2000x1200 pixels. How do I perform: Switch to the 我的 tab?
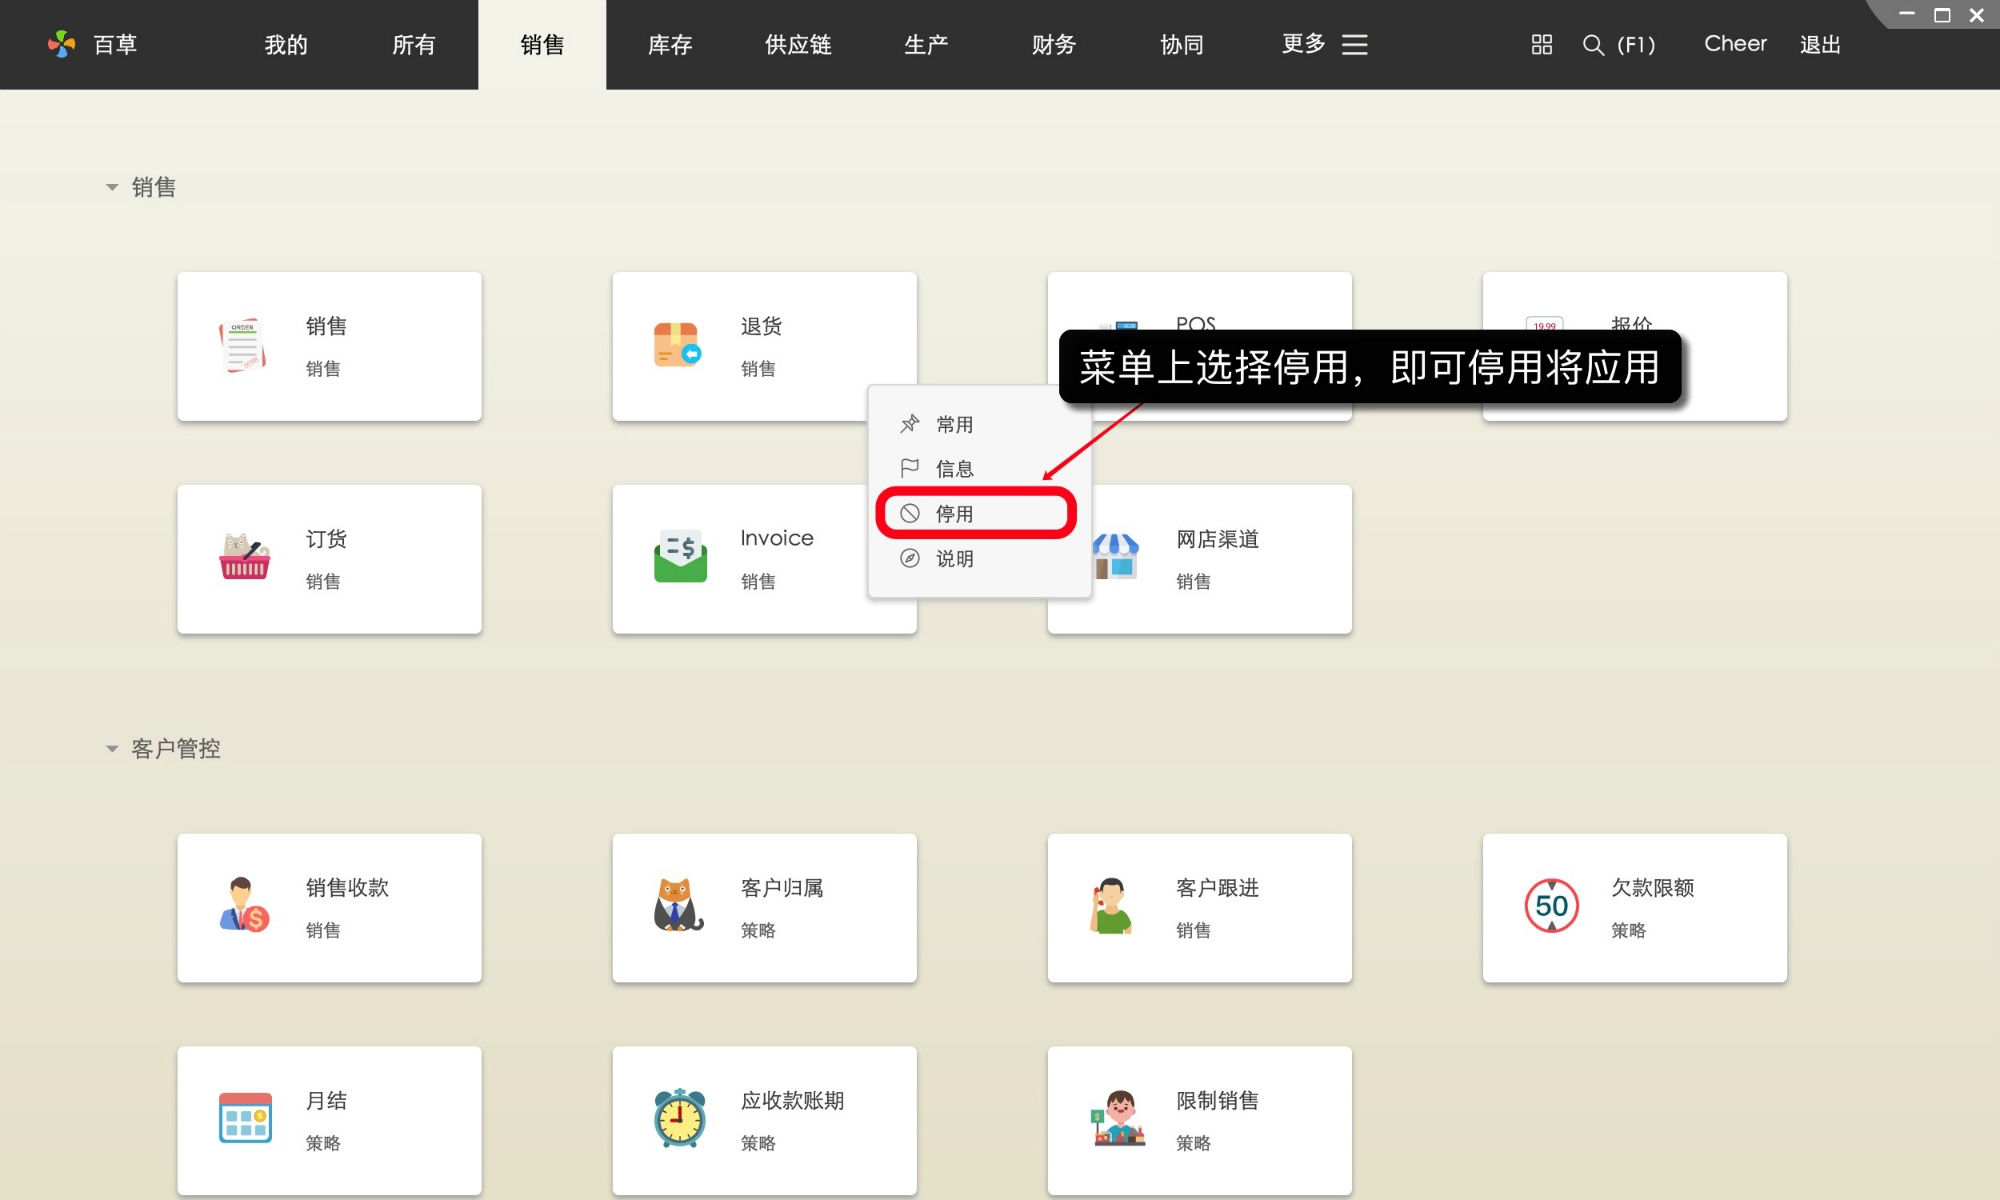click(286, 45)
